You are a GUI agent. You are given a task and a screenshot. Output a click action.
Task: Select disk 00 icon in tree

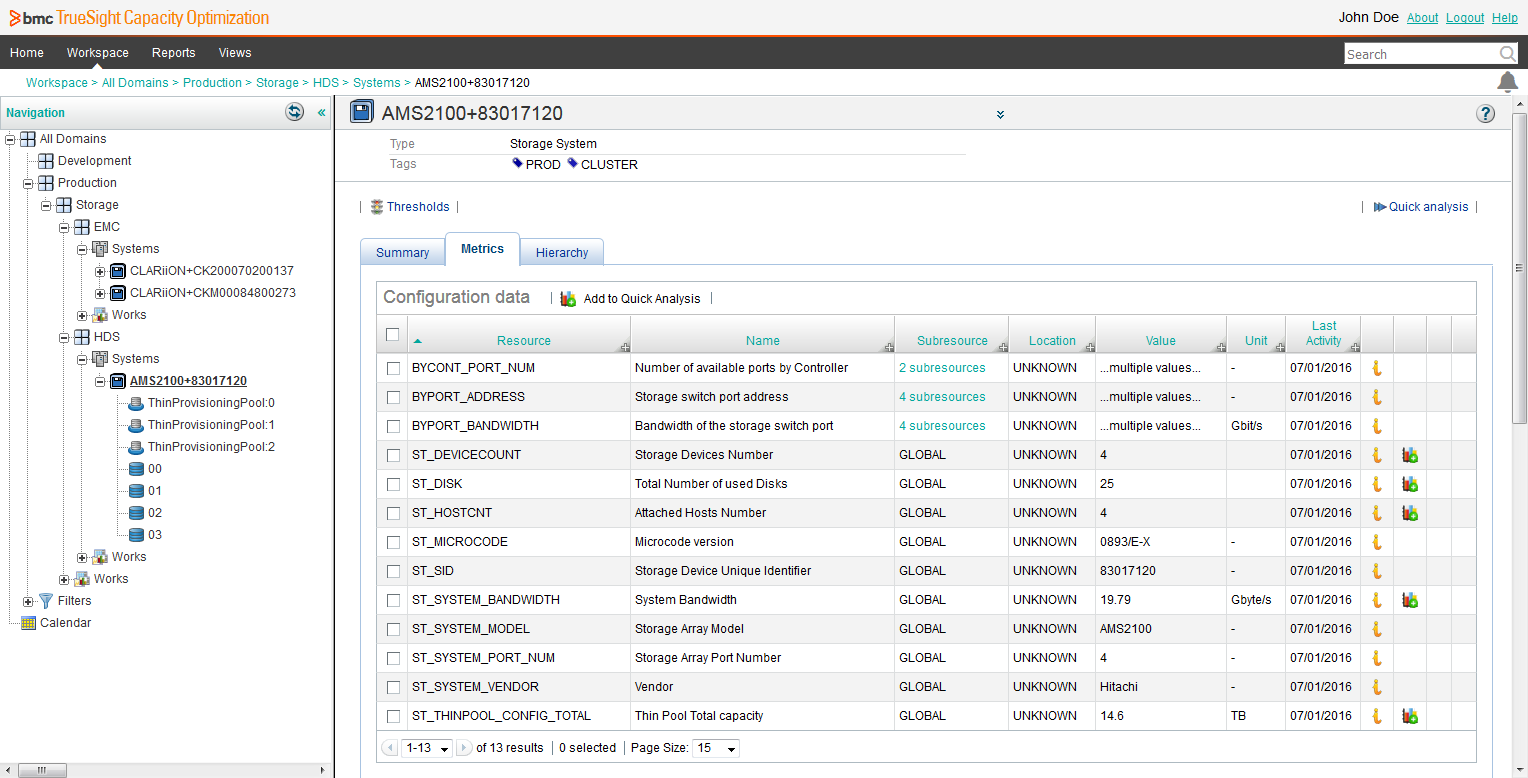(136, 469)
